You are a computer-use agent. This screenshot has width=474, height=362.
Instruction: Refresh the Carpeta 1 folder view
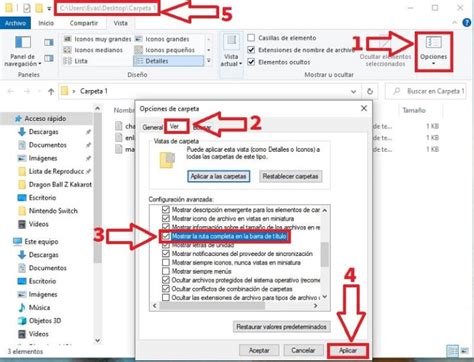[x=370, y=91]
